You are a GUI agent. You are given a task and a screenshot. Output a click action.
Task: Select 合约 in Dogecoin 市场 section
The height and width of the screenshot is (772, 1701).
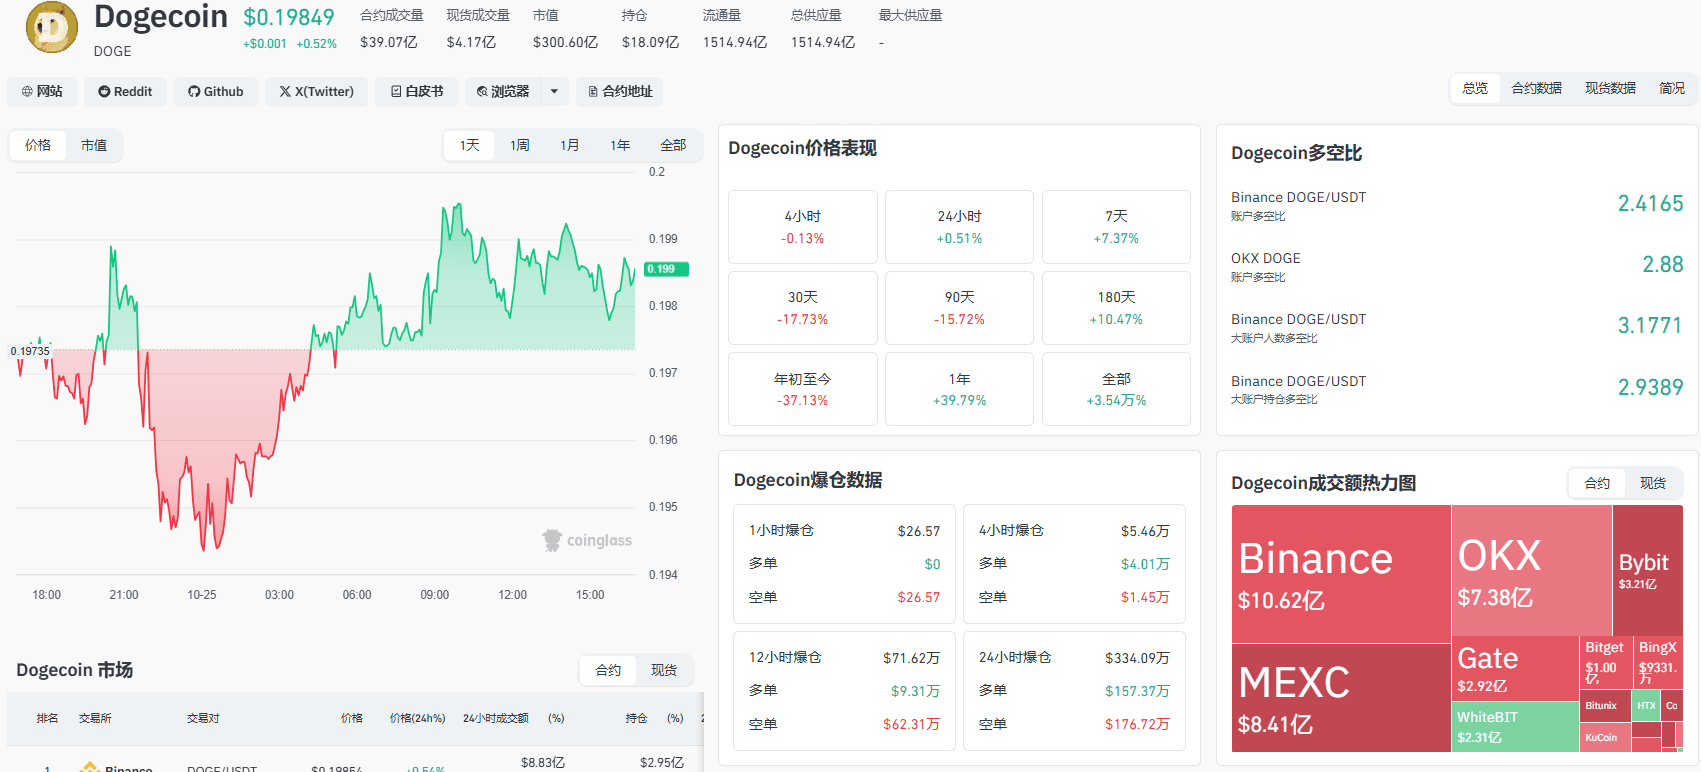608,670
